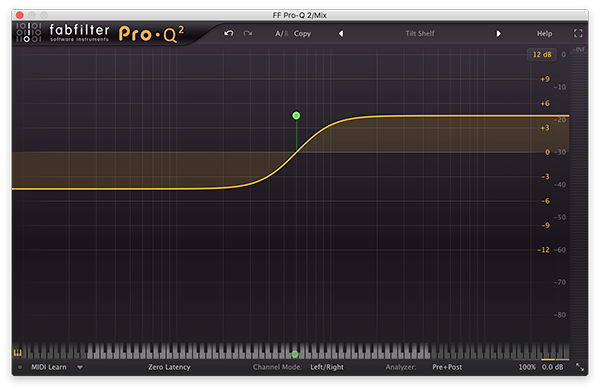The image size is (600, 390).
Task: Toggle the A/B state switch
Action: [x=281, y=34]
